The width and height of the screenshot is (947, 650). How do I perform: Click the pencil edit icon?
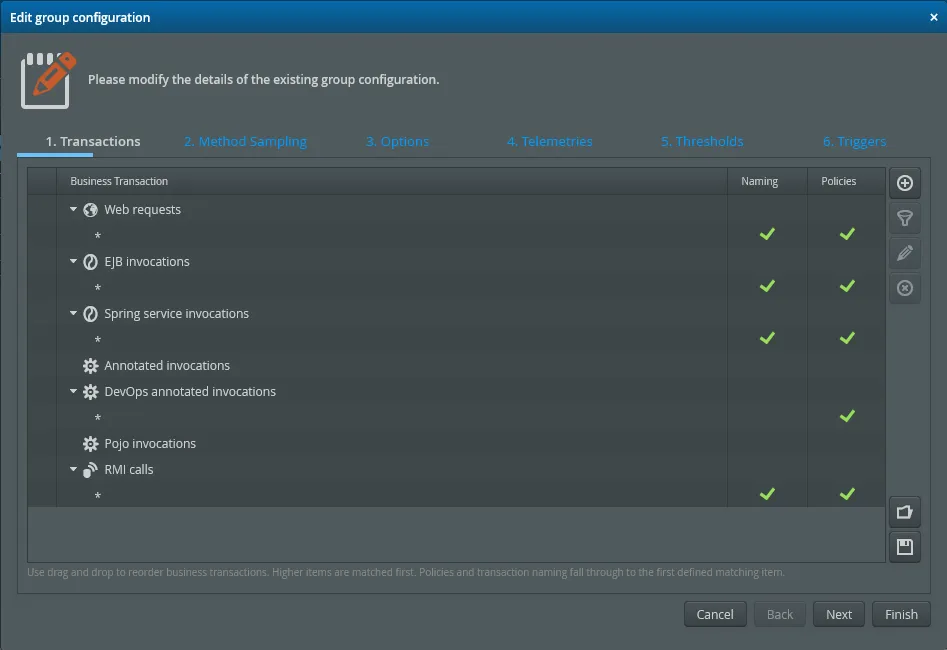coord(904,253)
